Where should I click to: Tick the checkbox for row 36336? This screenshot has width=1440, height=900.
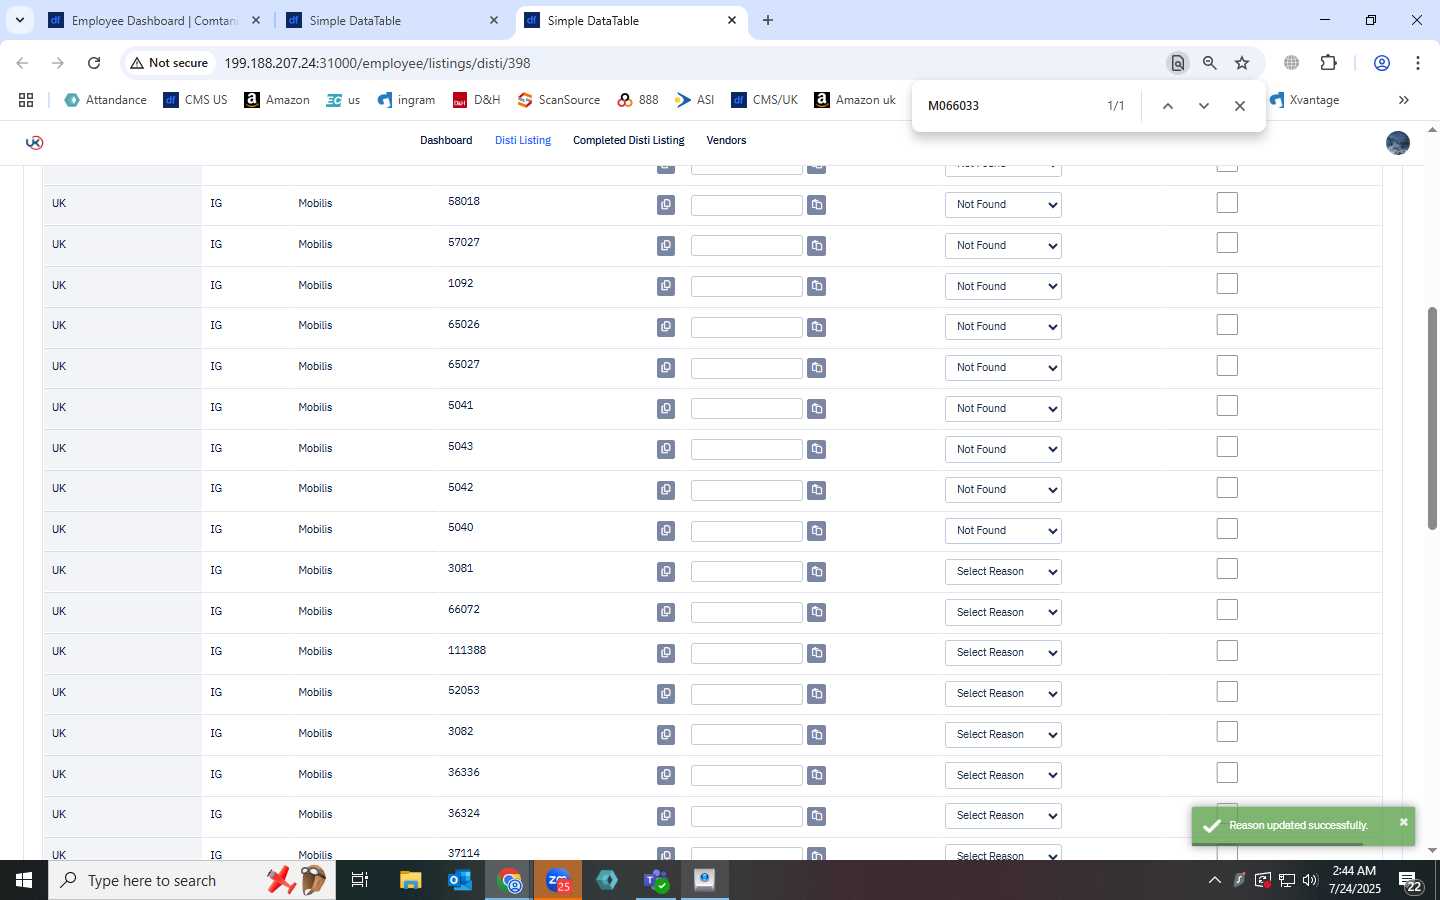pos(1227,773)
